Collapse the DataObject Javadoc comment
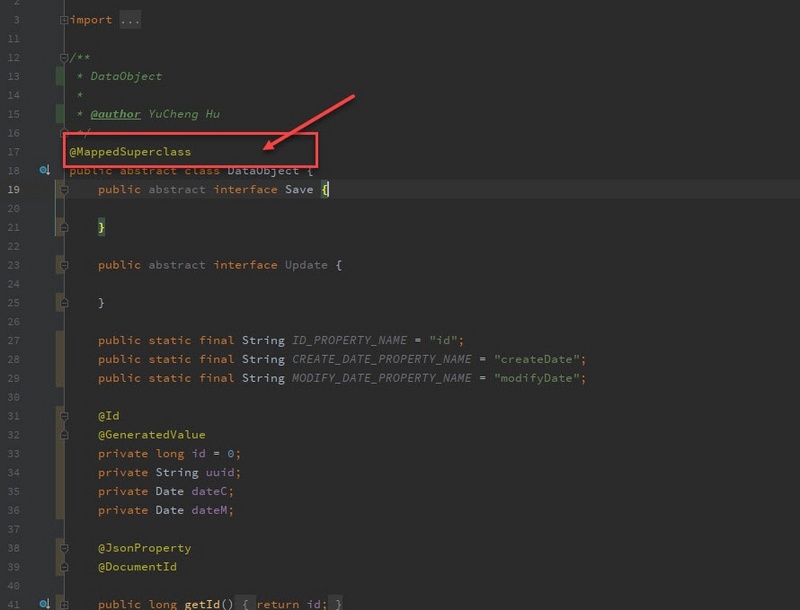Screen dimensions: 800x610 [64, 58]
